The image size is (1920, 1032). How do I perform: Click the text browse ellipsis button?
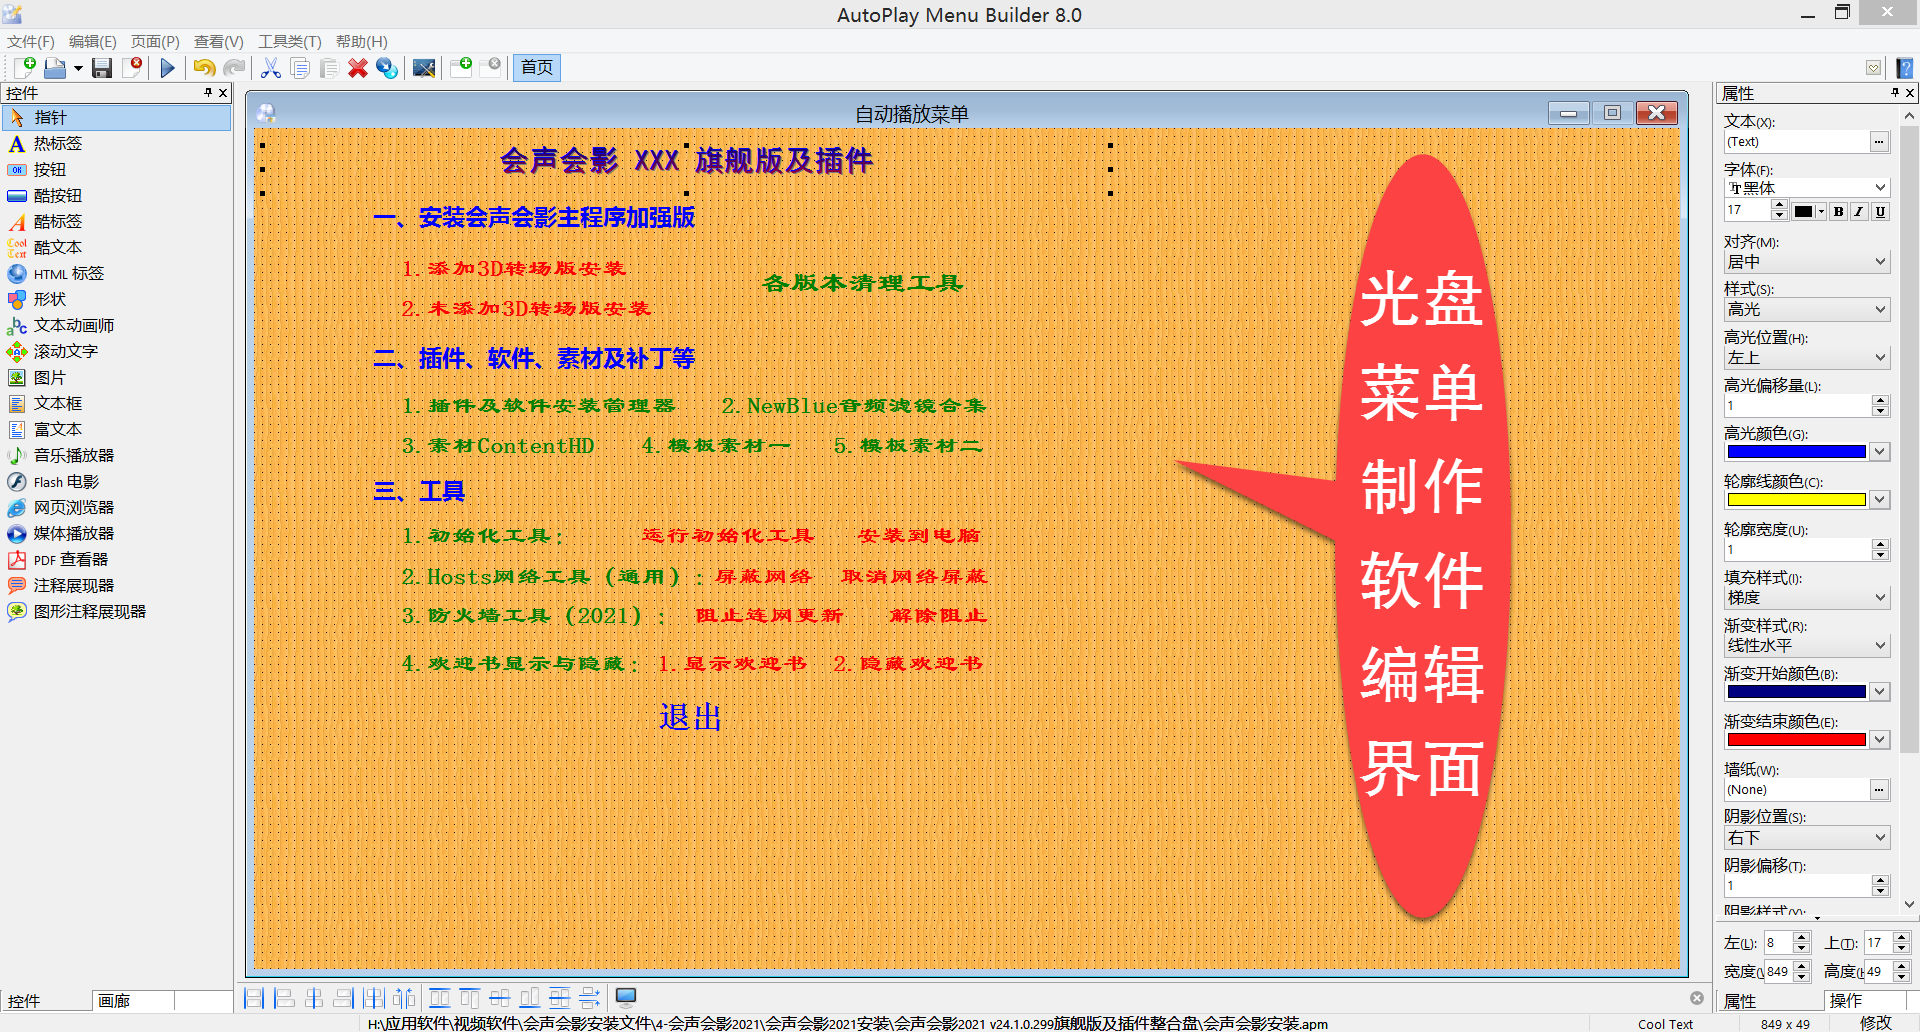click(x=1880, y=142)
